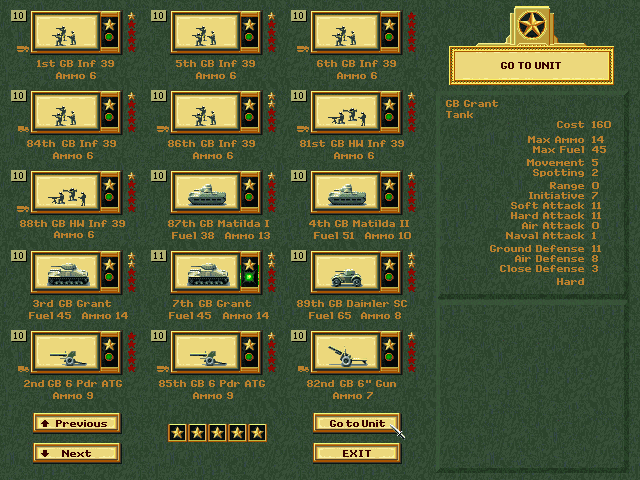Select the 87th GB Matilda I tank
The height and width of the screenshot is (480, 640).
click(x=205, y=193)
